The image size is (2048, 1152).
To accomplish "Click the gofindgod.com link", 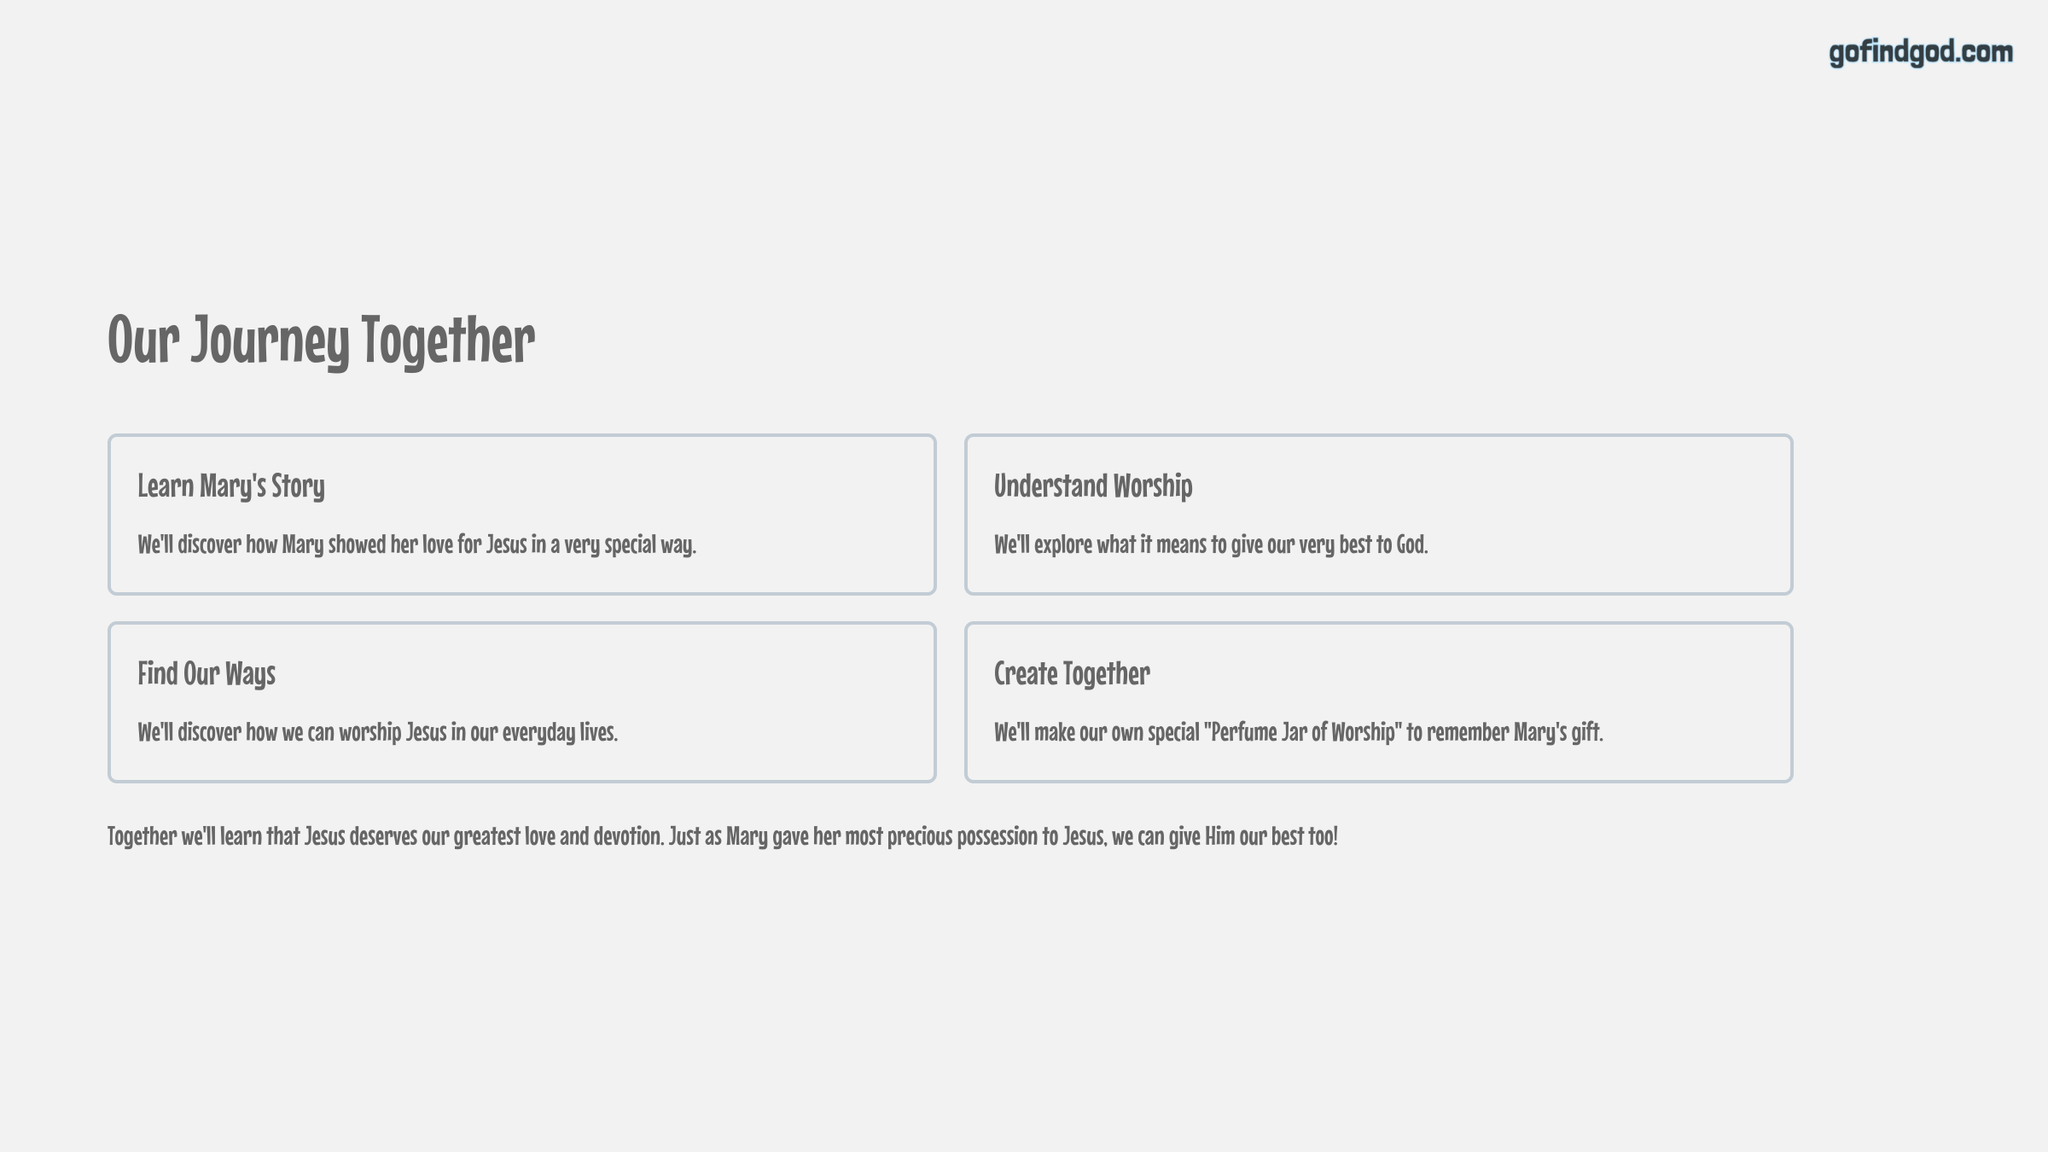I will pos(1921,52).
